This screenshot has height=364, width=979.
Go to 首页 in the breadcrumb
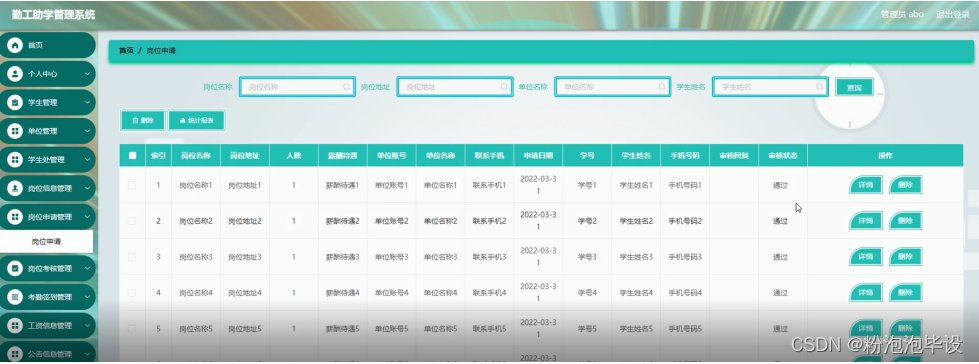(126, 51)
